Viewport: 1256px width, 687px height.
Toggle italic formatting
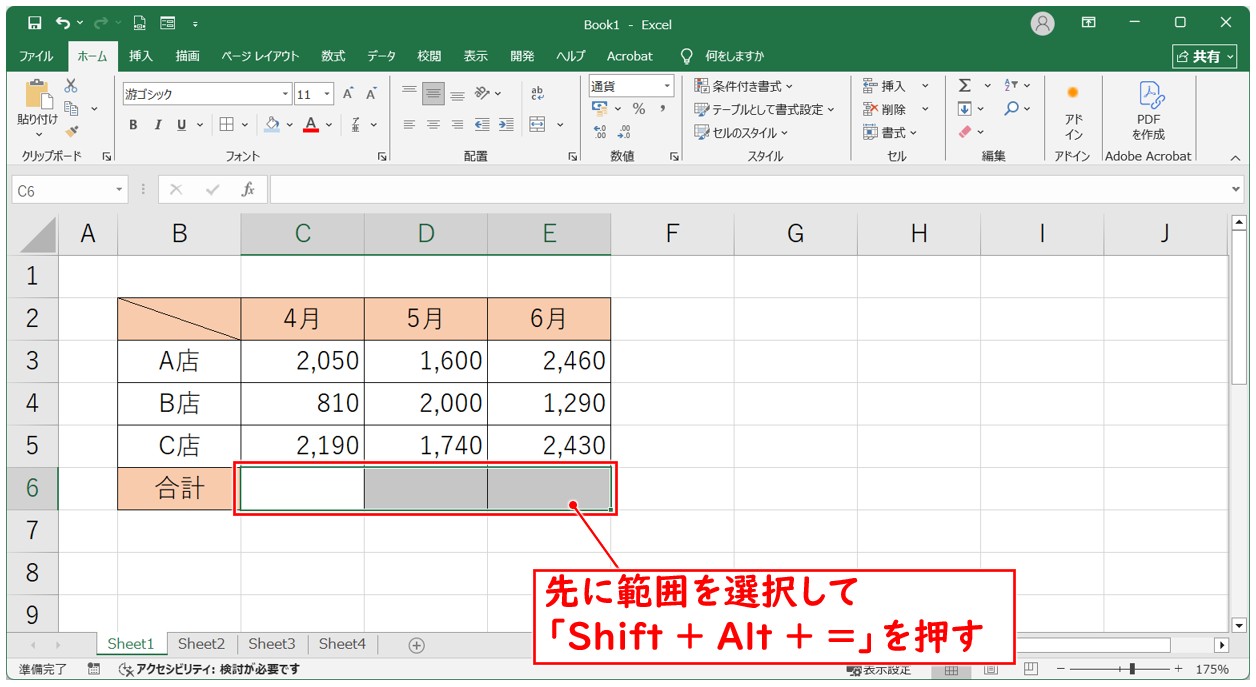pos(157,125)
